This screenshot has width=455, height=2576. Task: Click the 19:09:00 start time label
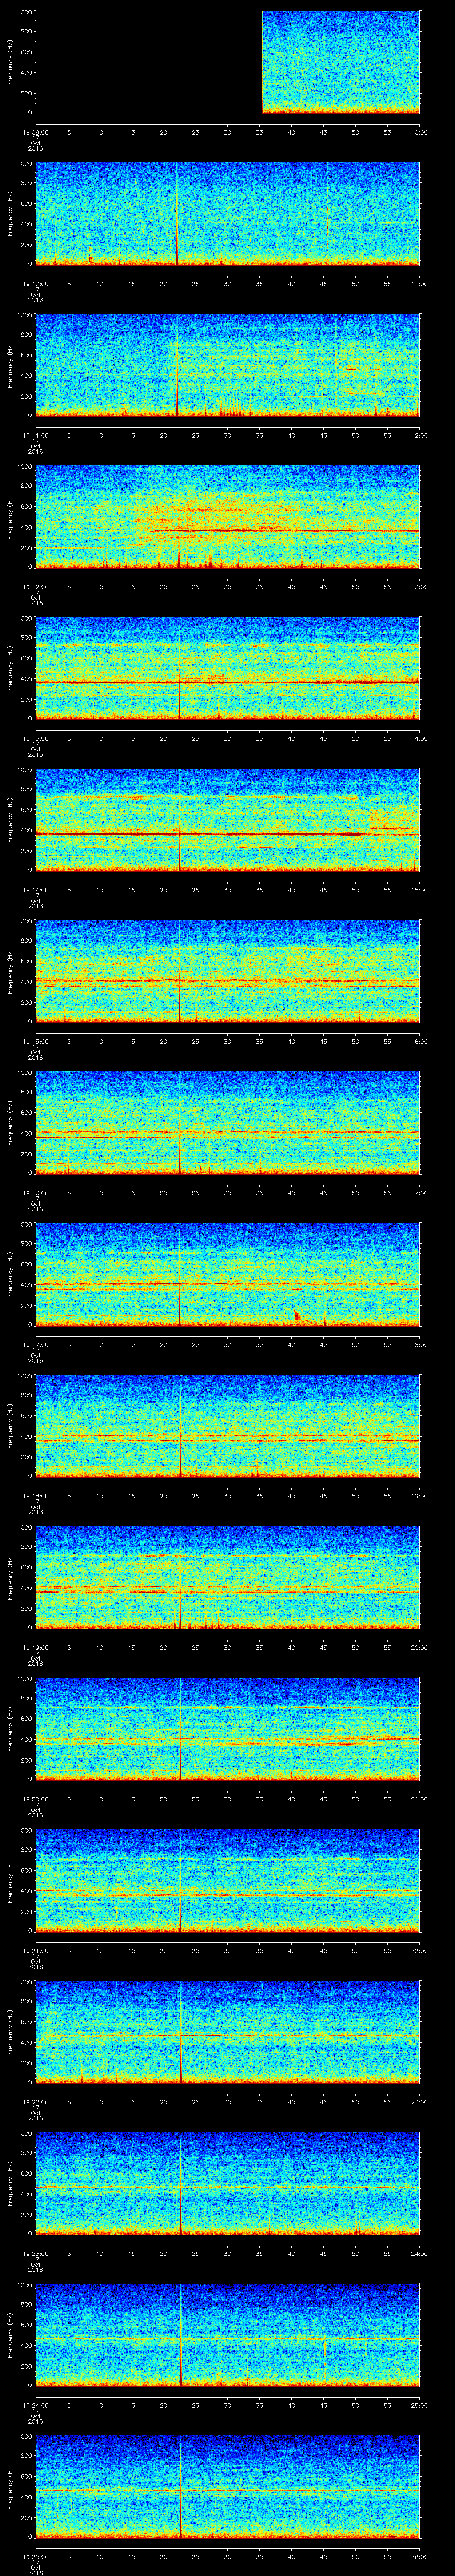(x=35, y=132)
